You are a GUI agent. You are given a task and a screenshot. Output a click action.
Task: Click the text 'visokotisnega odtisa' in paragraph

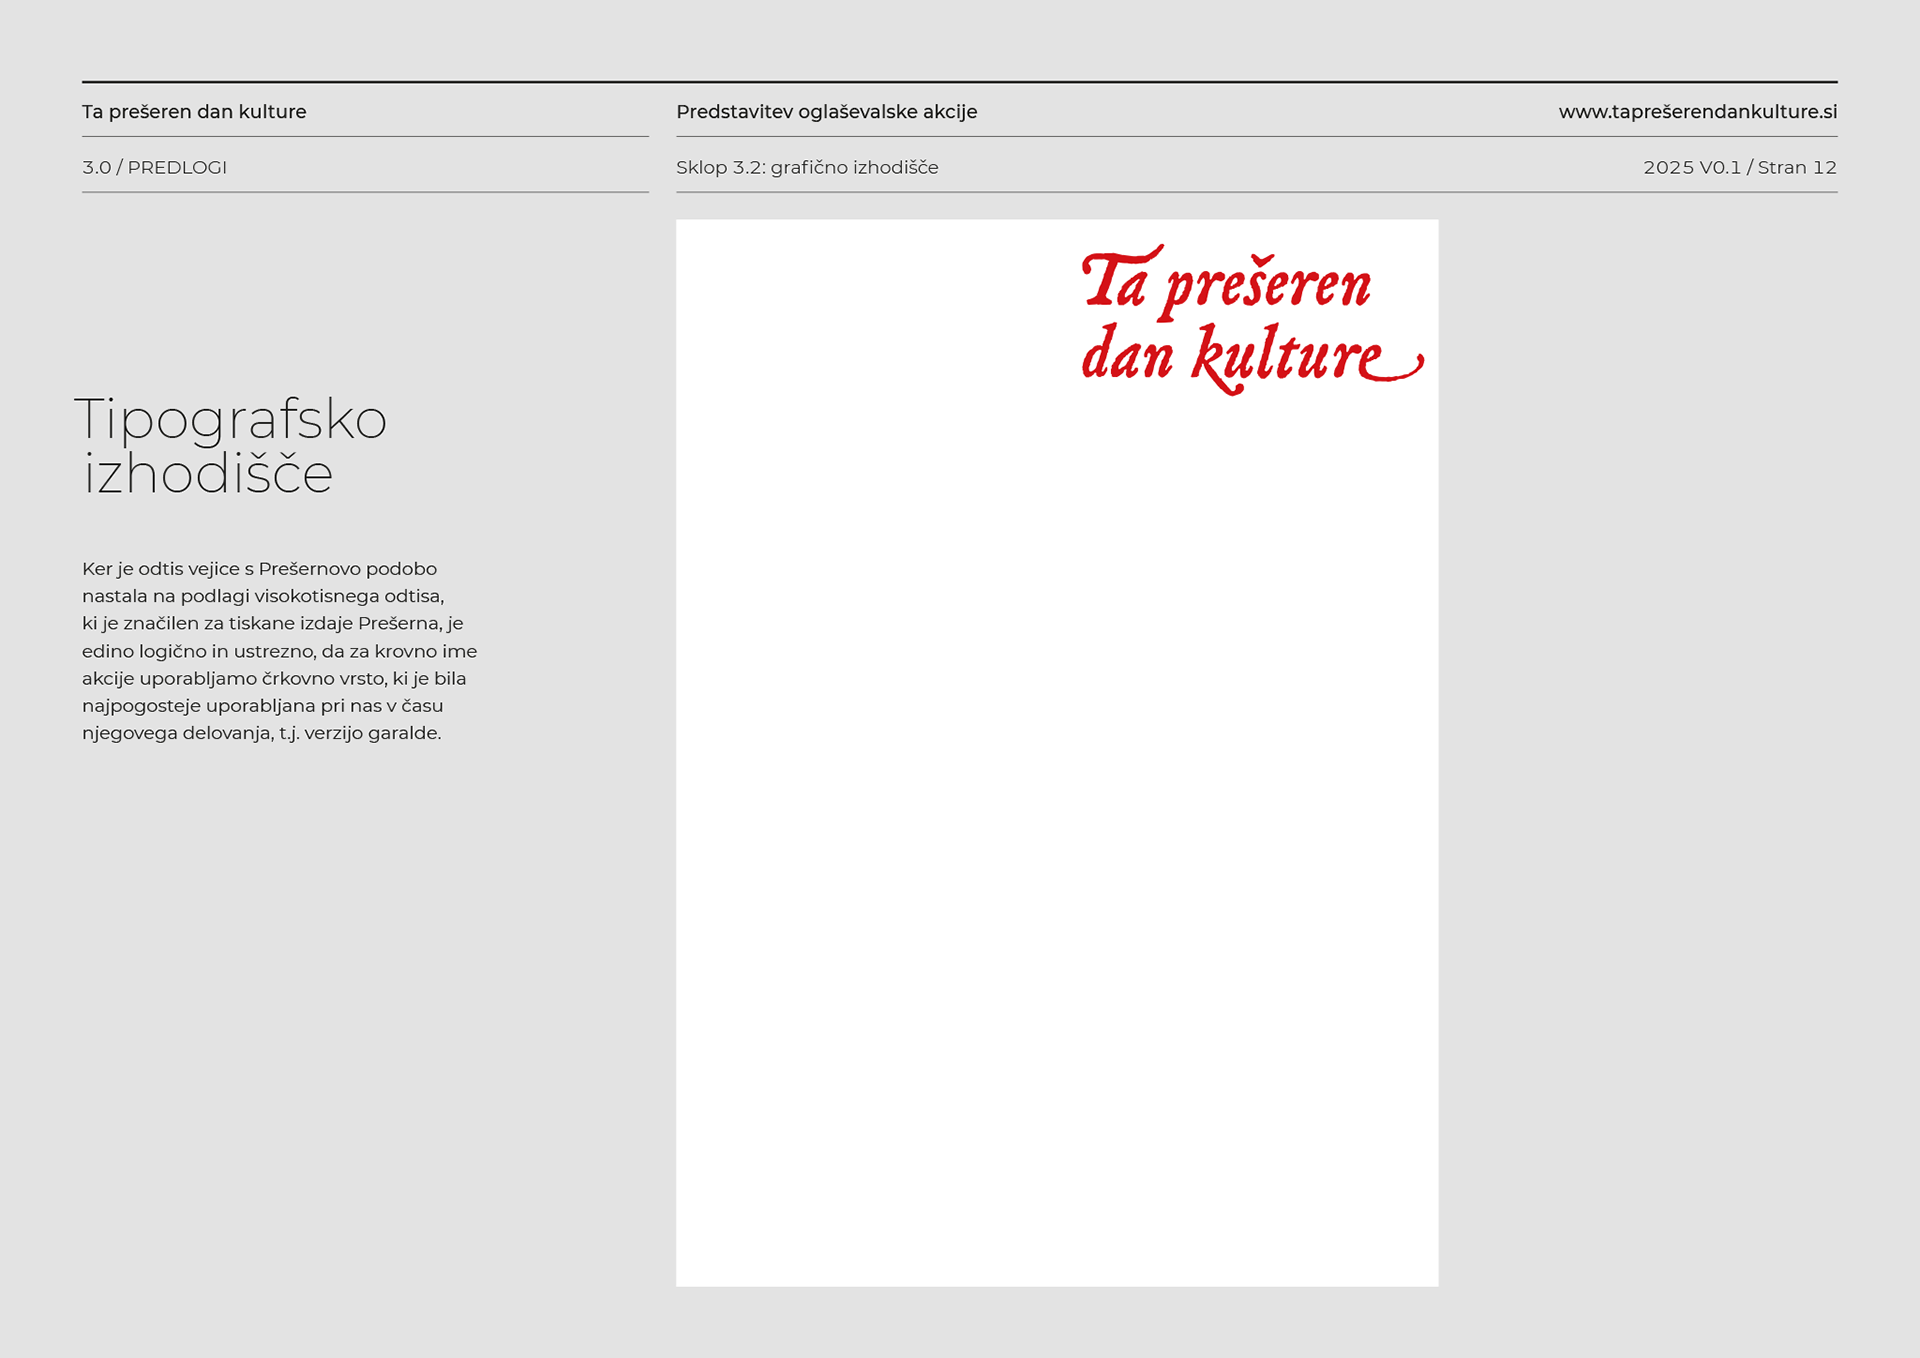pyautogui.click(x=348, y=596)
